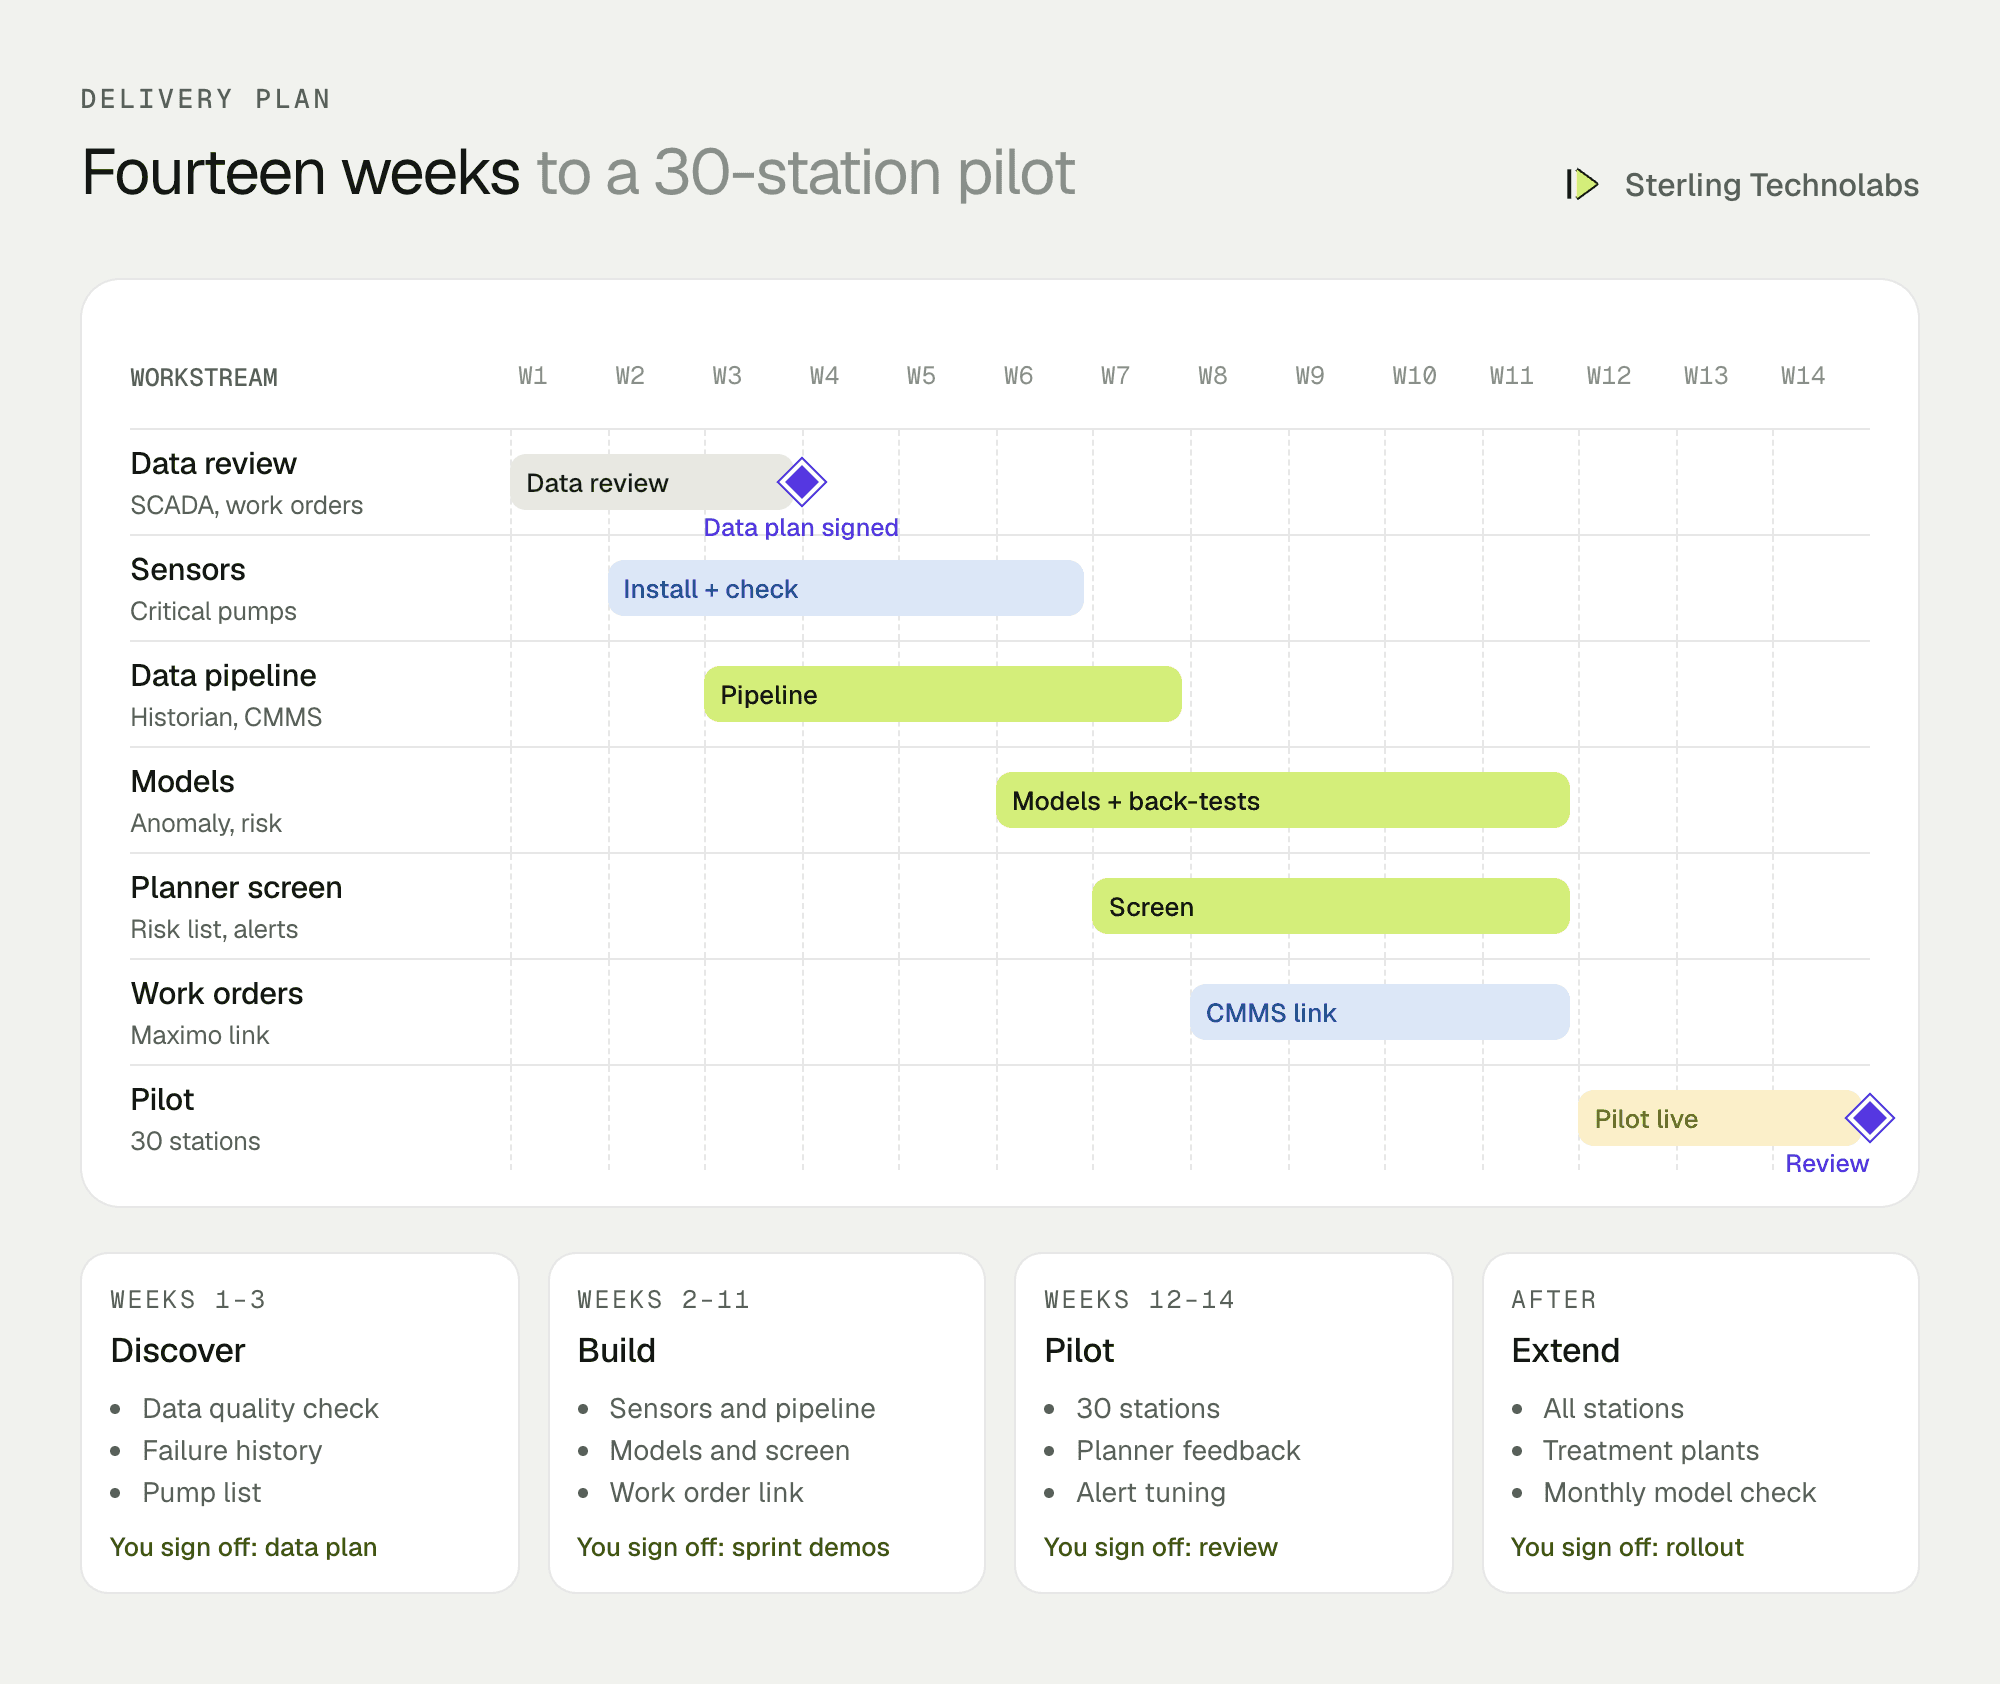Click the 'Review' milestone label text

[x=1827, y=1163]
